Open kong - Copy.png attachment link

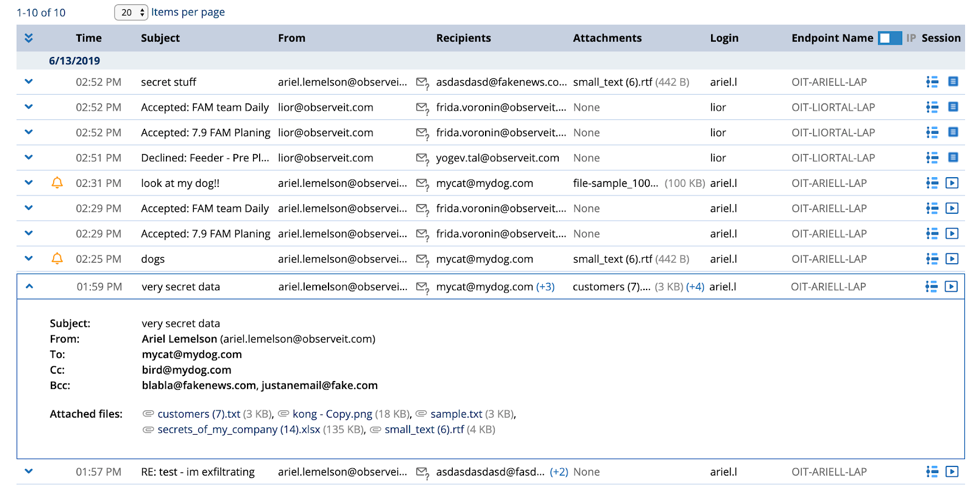pyautogui.click(x=323, y=414)
